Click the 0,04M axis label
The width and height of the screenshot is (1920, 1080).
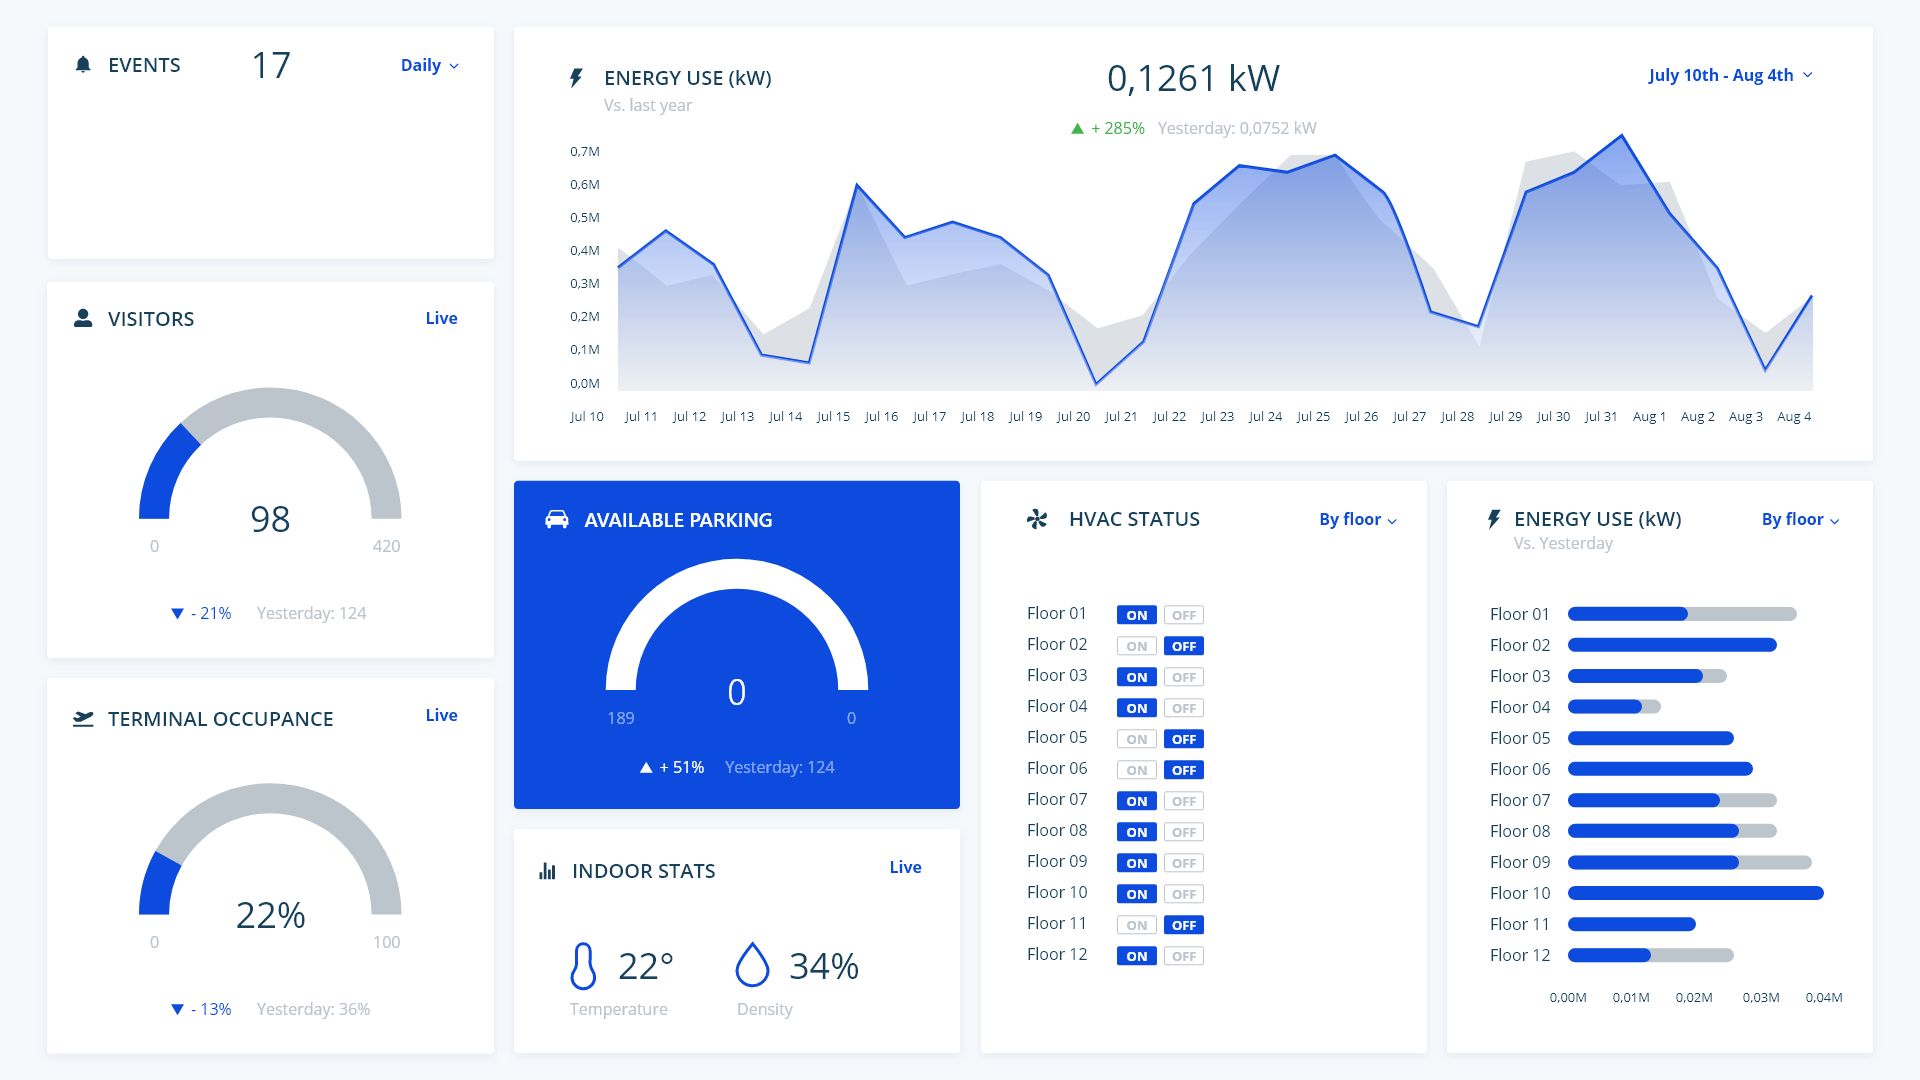1824,997
